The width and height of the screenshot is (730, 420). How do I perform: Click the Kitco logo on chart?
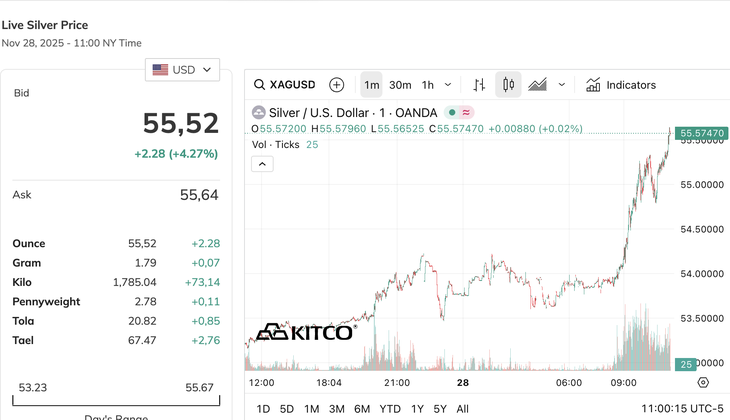point(305,332)
